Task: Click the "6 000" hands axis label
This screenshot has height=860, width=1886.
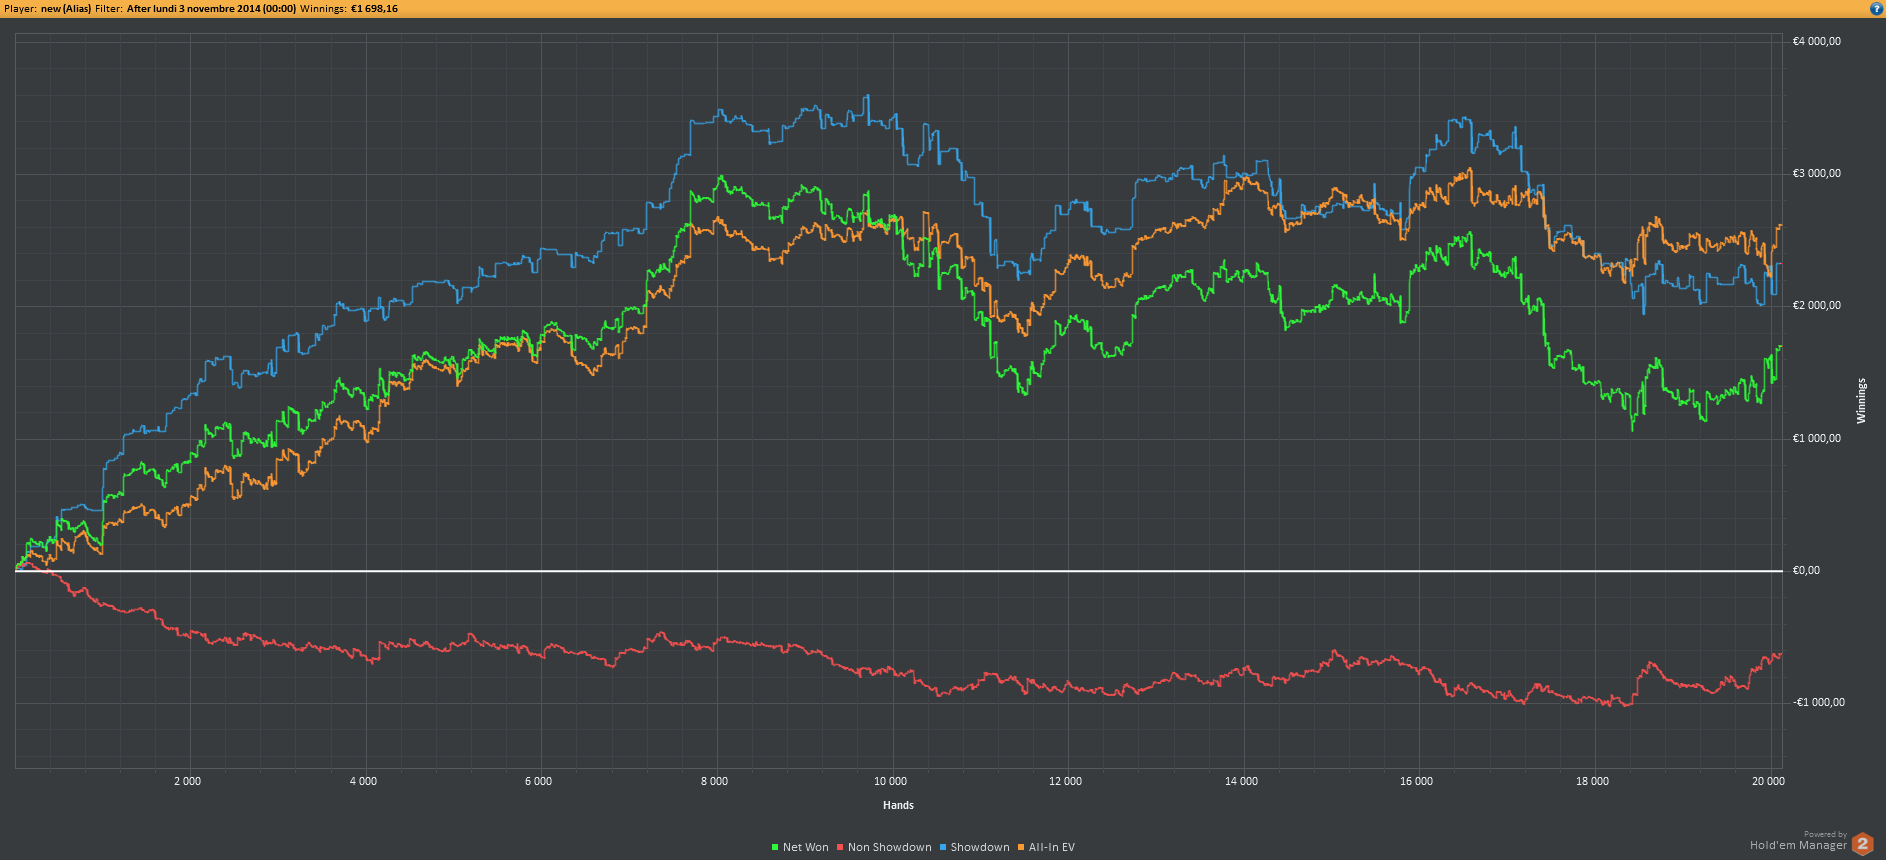Action: point(538,782)
